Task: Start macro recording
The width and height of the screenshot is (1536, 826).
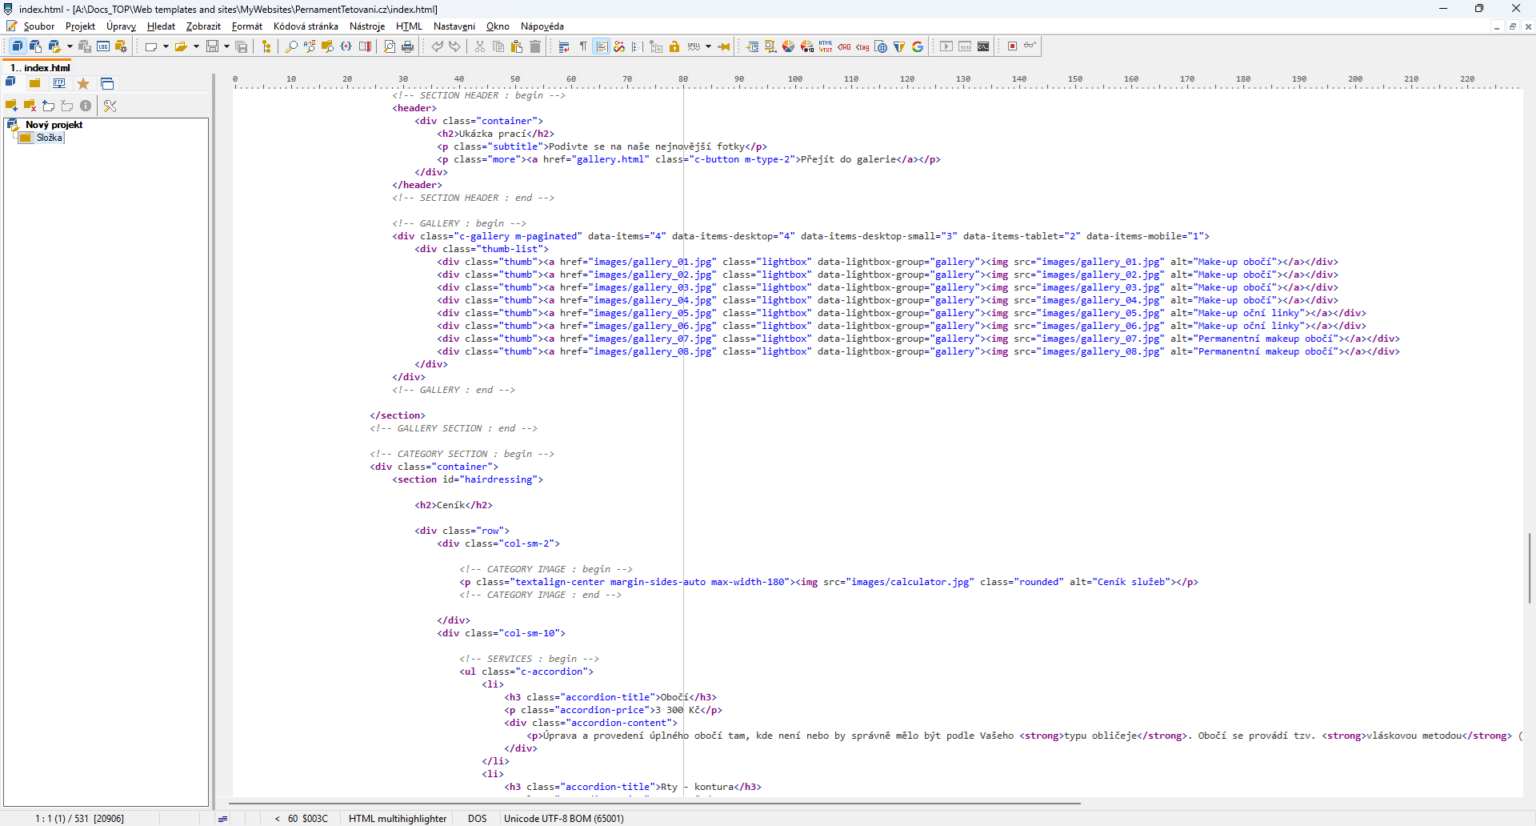Action: pos(1012,46)
